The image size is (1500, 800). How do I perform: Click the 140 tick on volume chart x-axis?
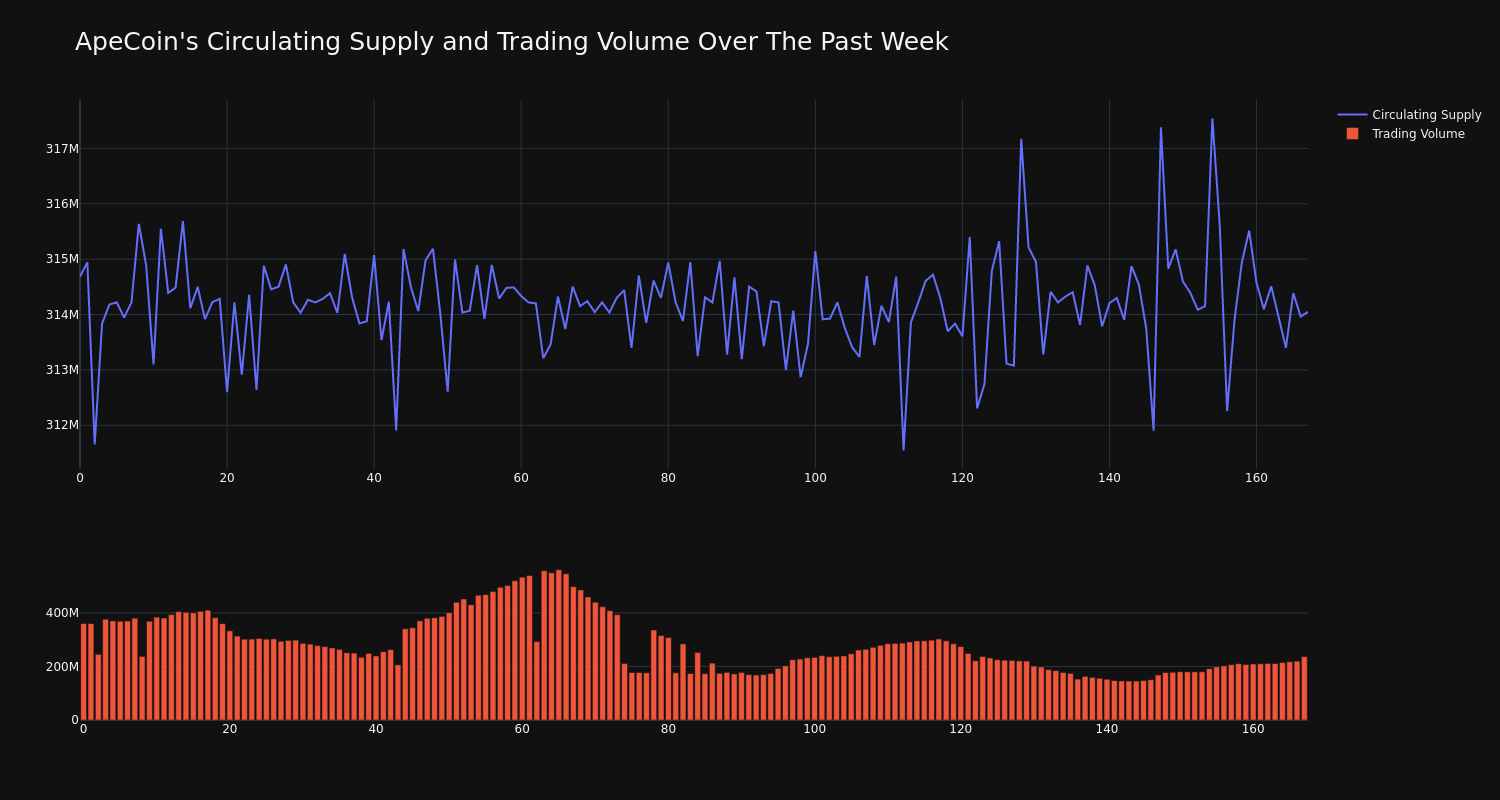click(x=1107, y=729)
